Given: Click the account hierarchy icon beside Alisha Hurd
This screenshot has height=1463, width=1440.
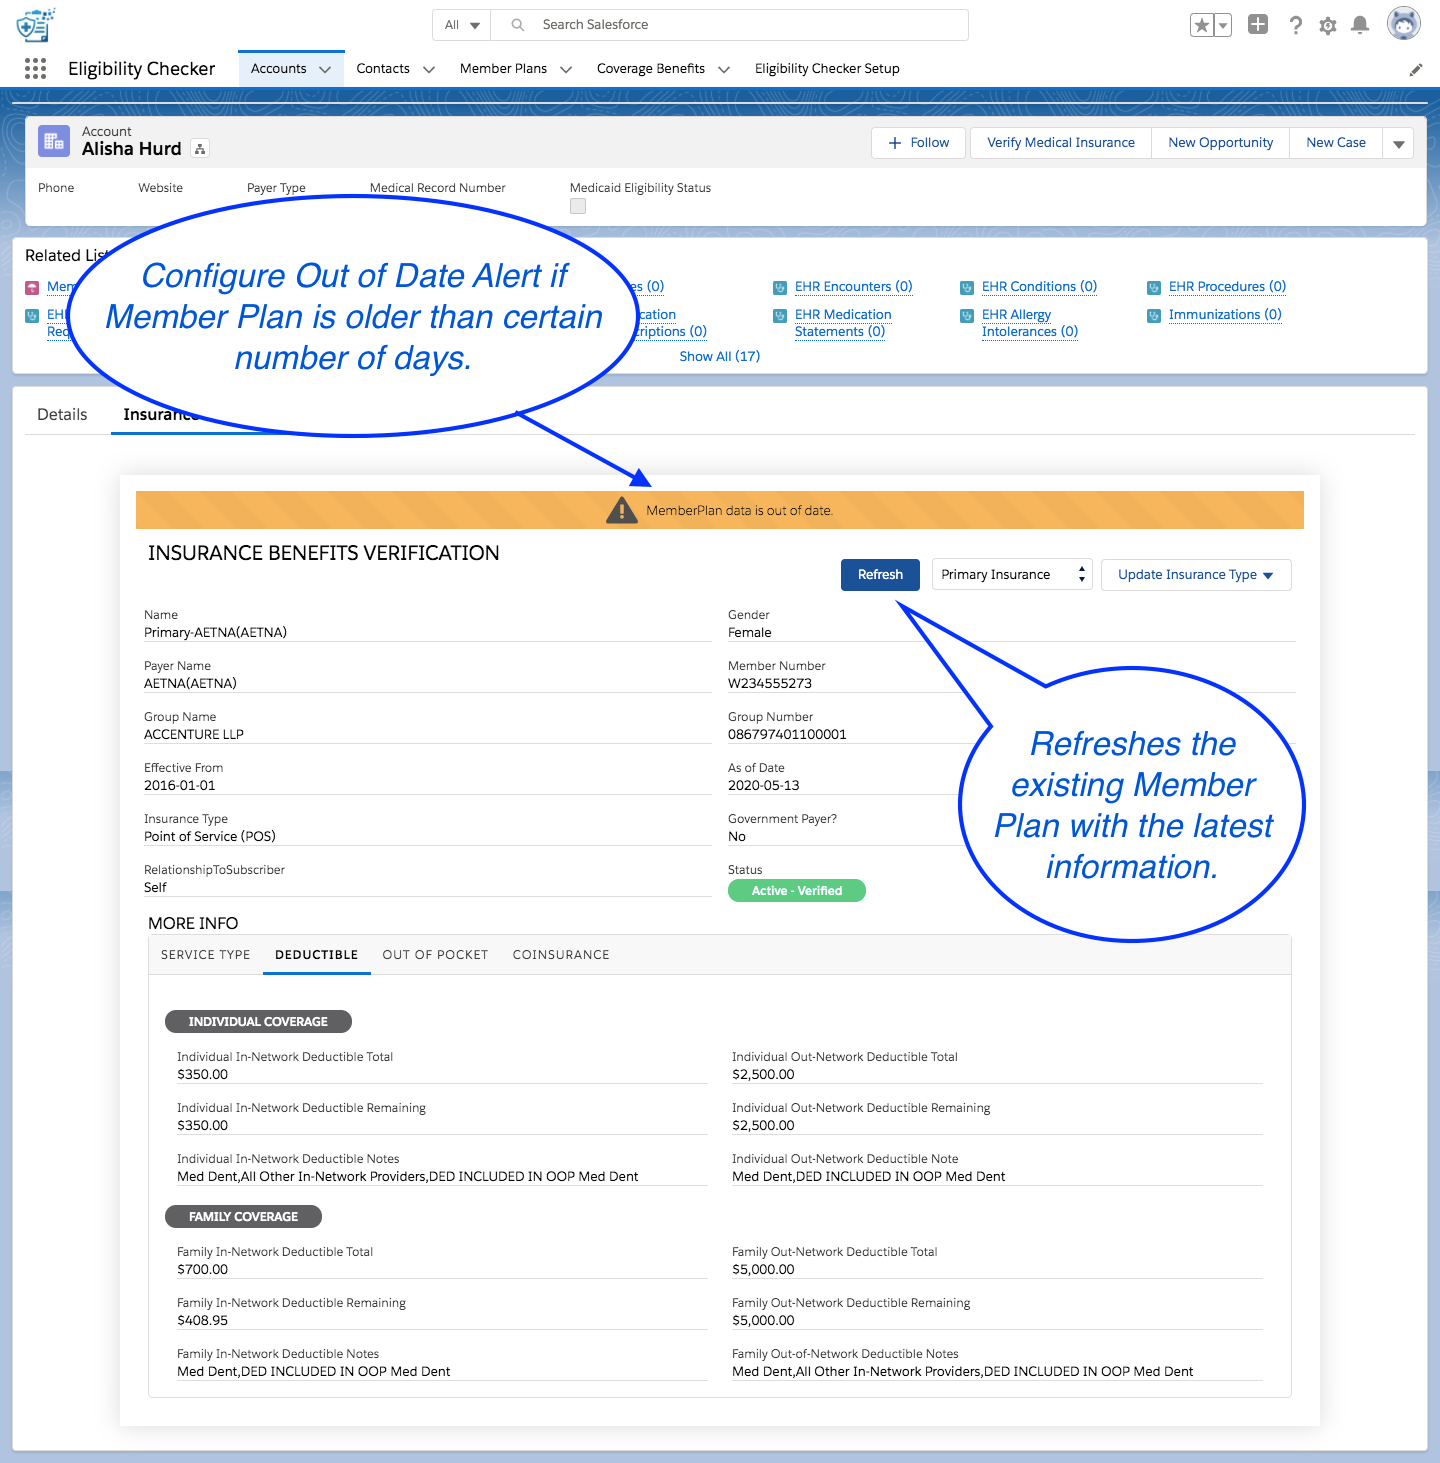Looking at the screenshot, I should pyautogui.click(x=200, y=149).
